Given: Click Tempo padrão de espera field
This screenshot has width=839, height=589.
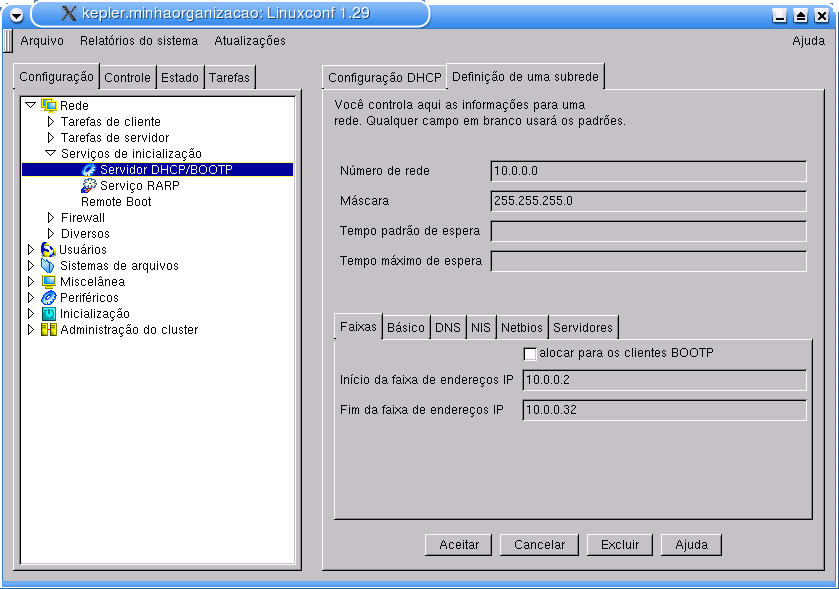Looking at the screenshot, I should coord(649,231).
